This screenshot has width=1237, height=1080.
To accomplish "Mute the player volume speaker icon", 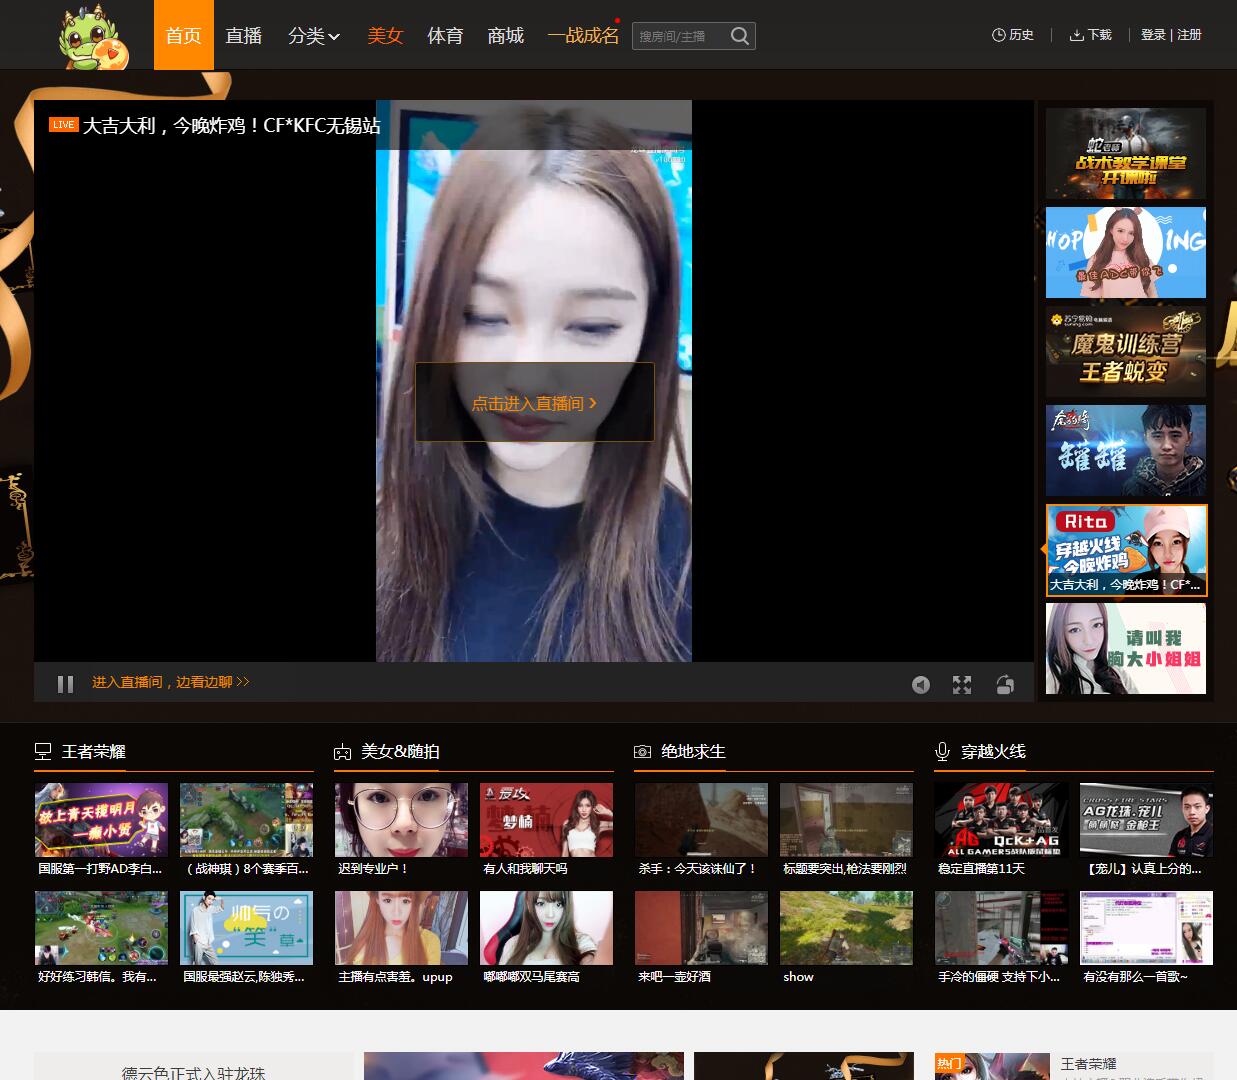I will click(x=921, y=684).
